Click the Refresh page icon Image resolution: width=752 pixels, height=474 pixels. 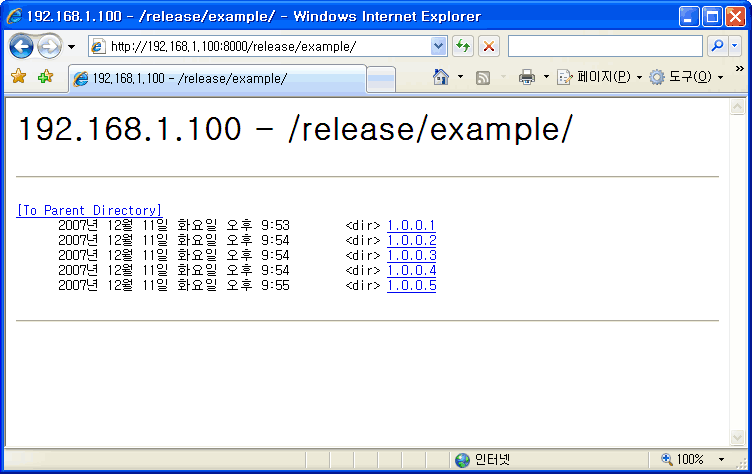(x=463, y=47)
